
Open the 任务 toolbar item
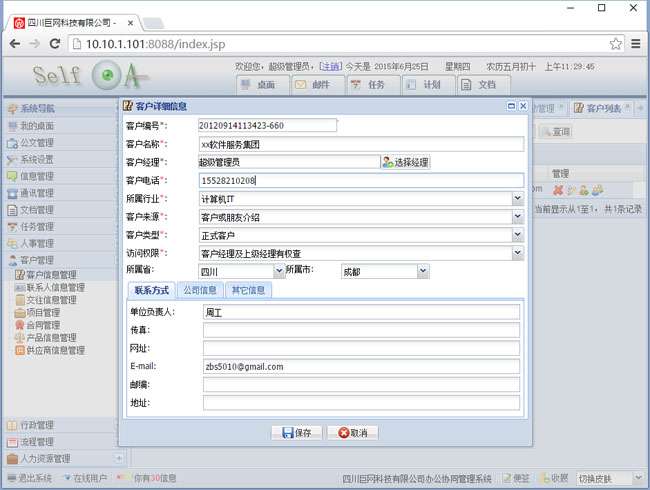368,85
